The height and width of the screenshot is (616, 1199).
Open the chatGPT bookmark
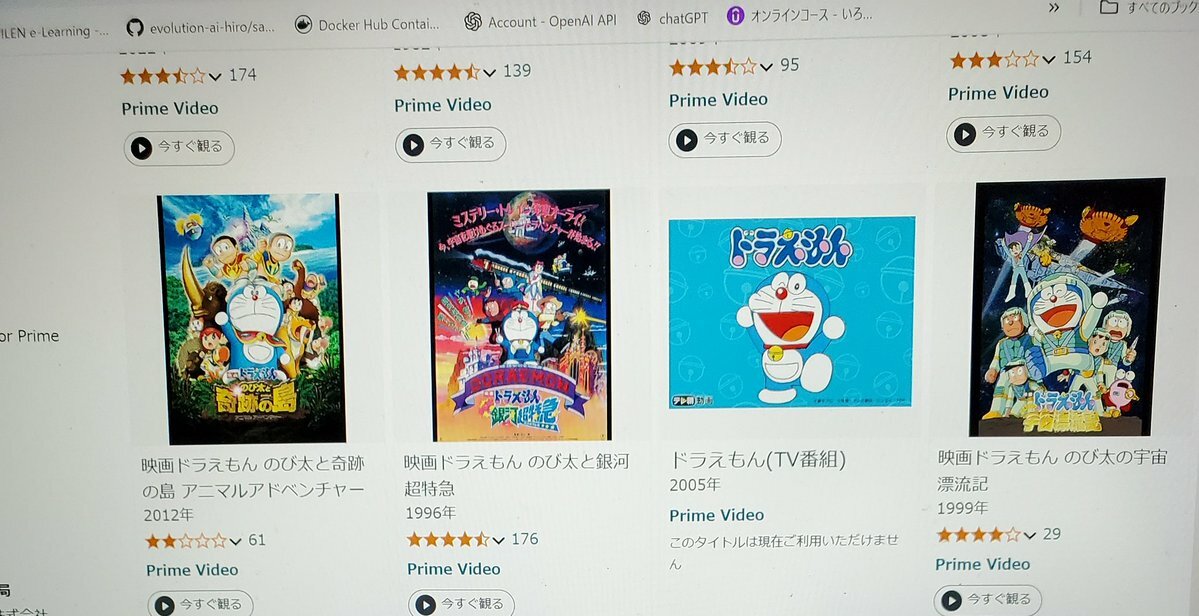pos(673,18)
